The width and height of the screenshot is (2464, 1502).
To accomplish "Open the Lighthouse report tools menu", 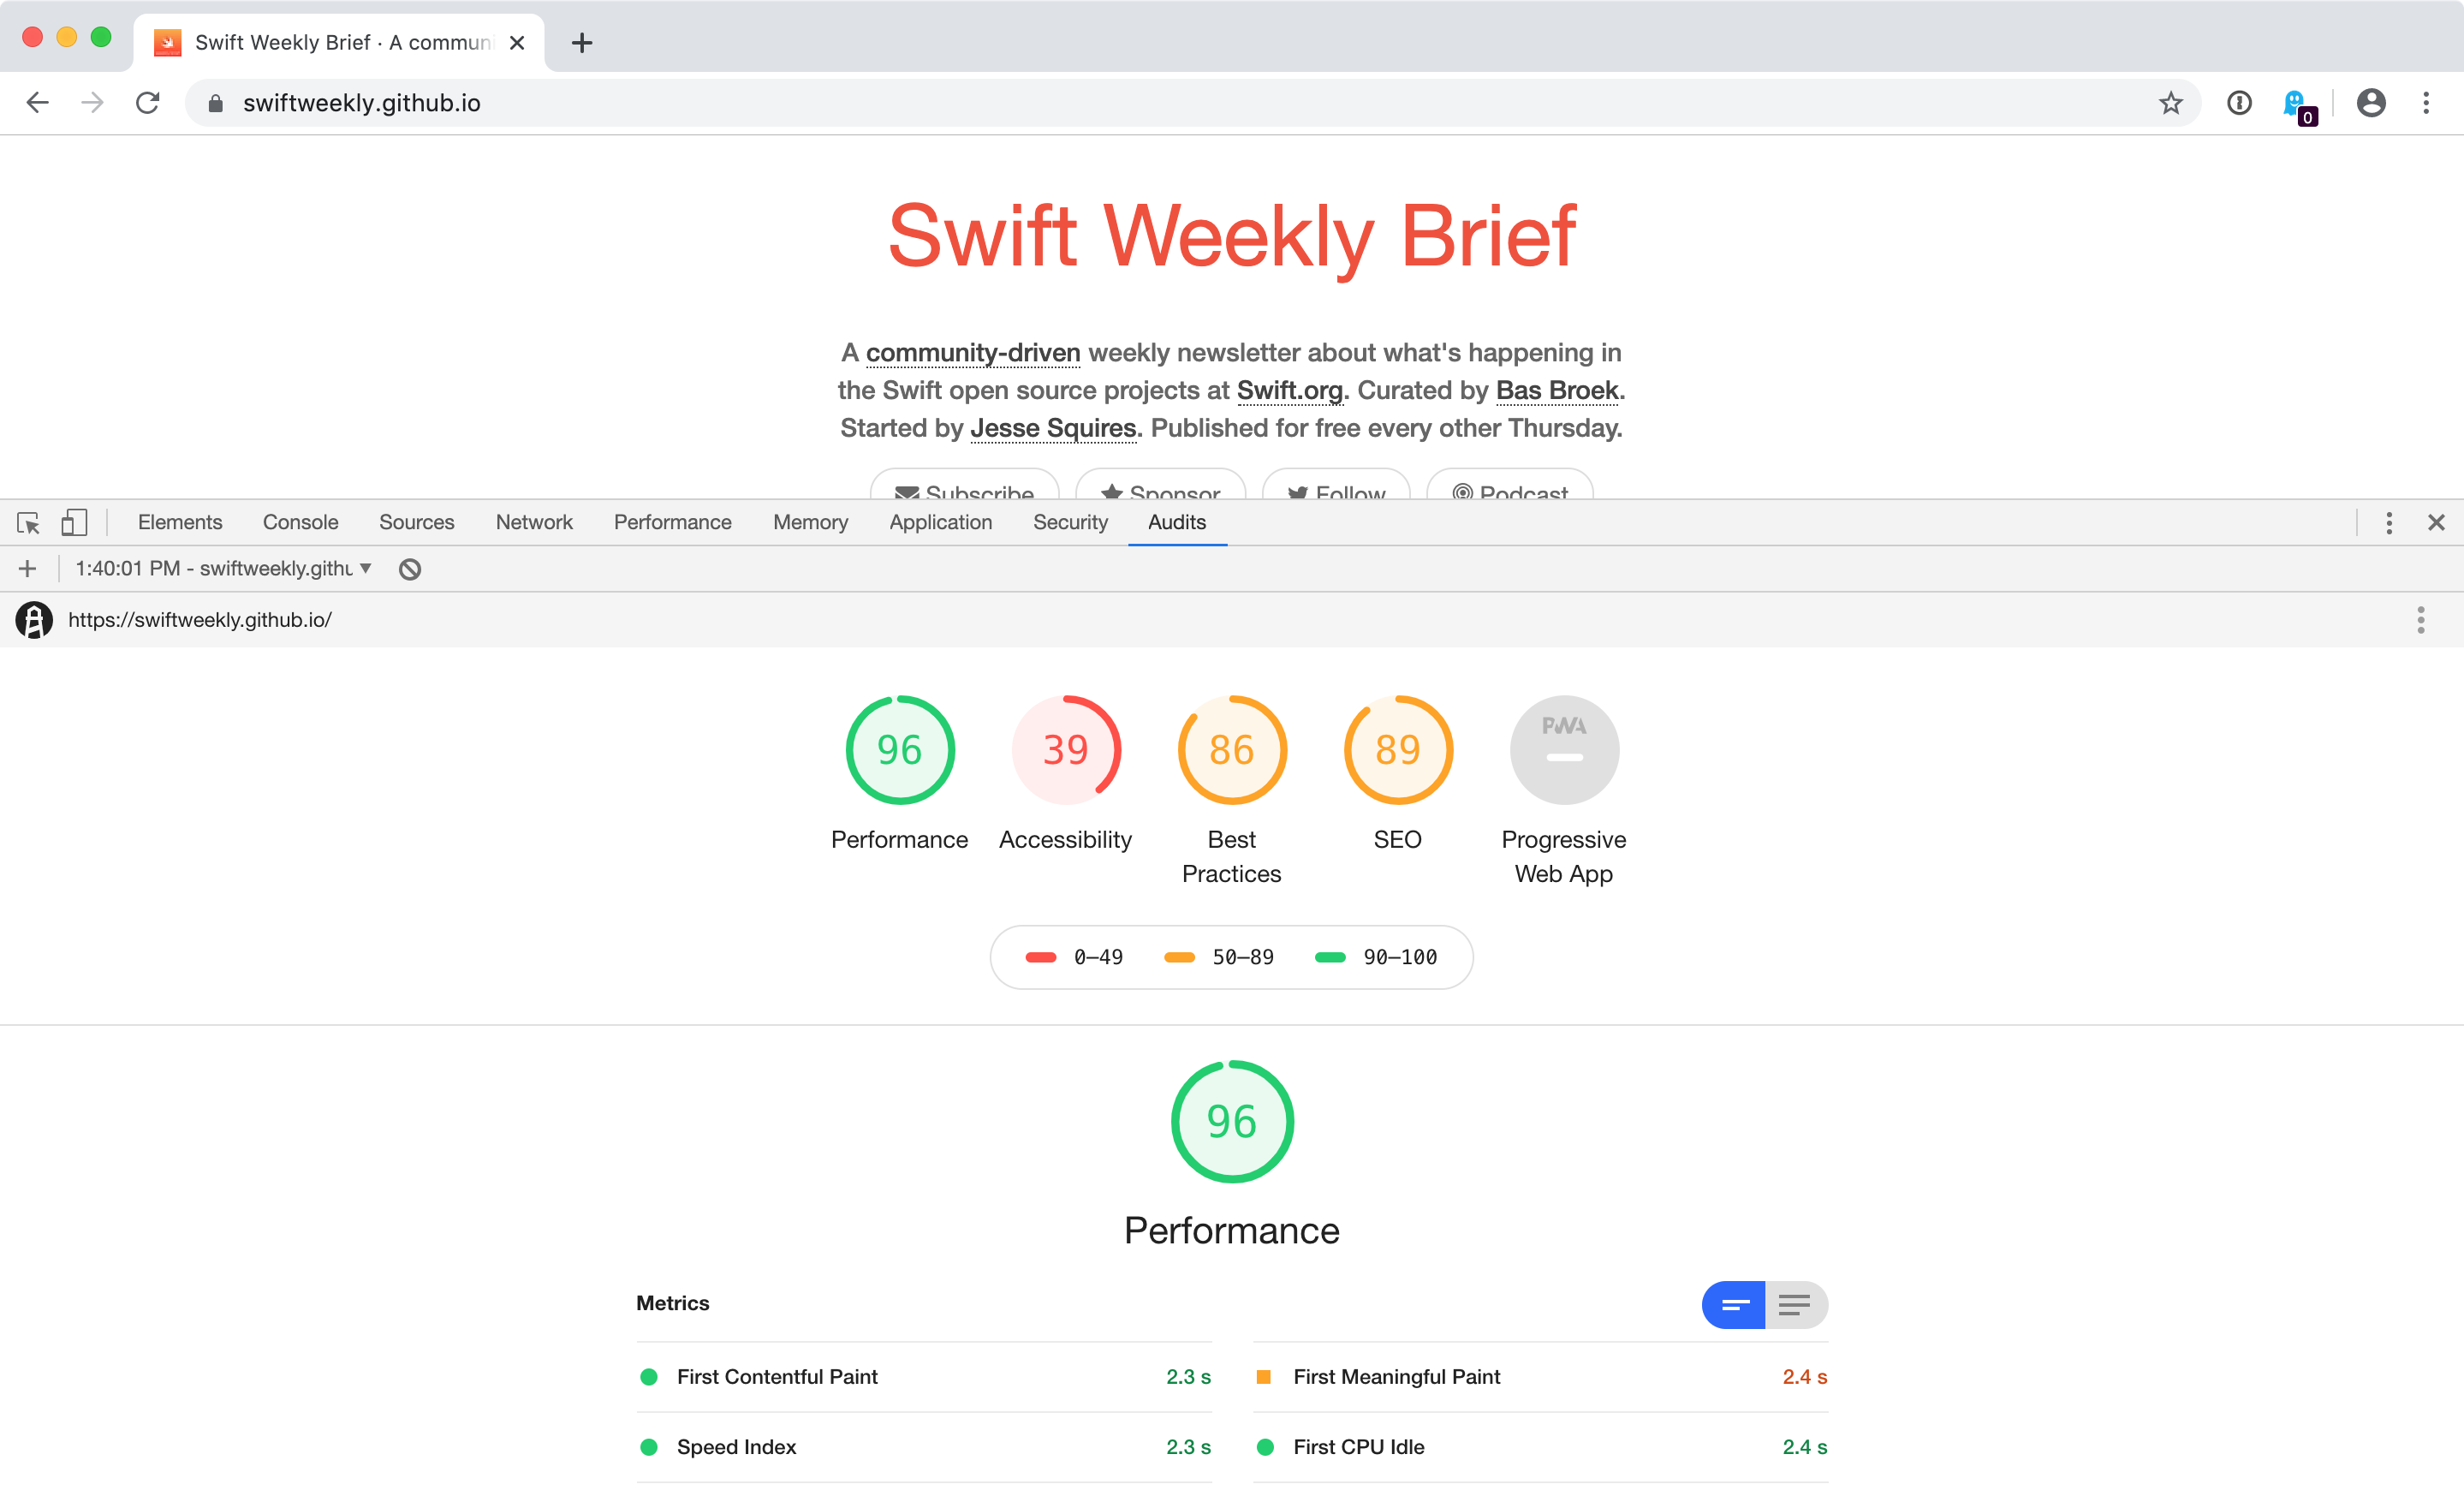I will [2421, 620].
